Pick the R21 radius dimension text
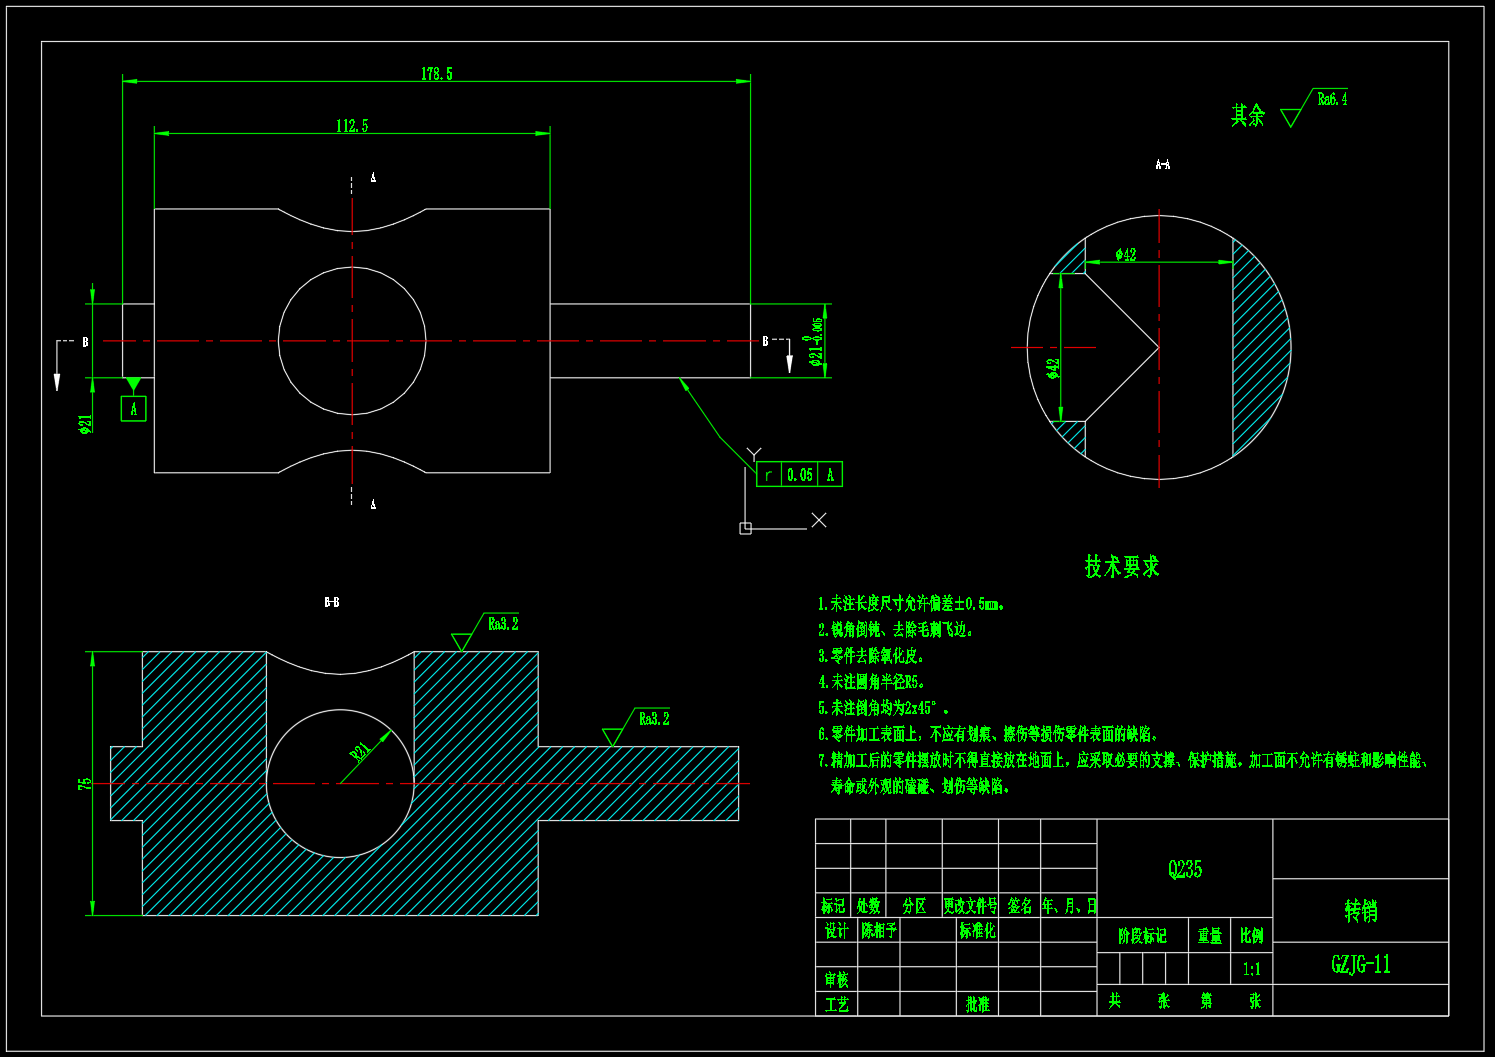Viewport: 1495px width, 1057px height. (360, 751)
